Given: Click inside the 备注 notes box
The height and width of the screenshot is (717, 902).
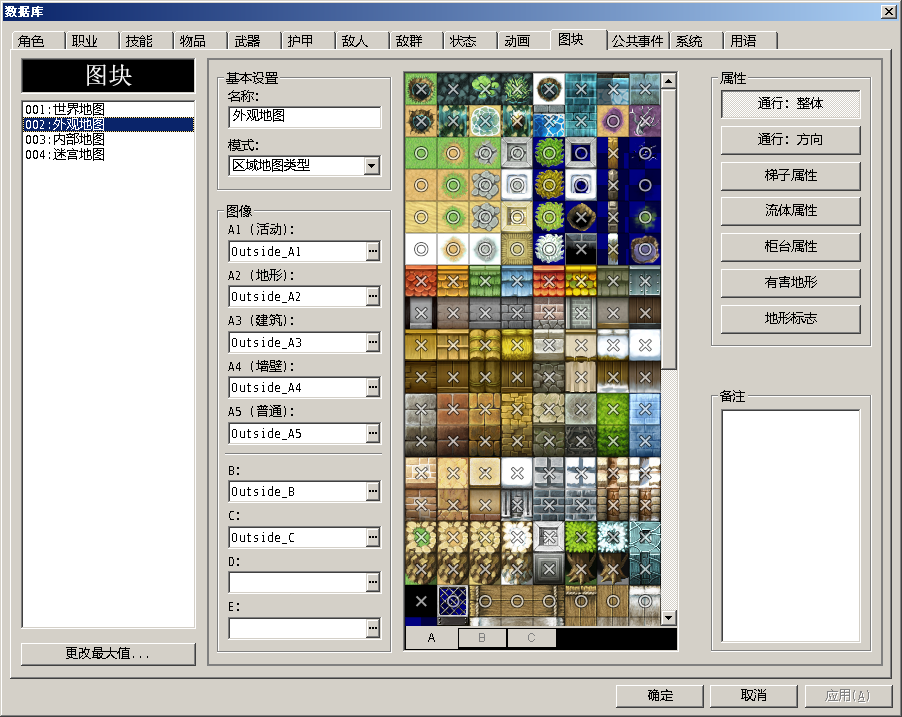Looking at the screenshot, I should (790, 526).
